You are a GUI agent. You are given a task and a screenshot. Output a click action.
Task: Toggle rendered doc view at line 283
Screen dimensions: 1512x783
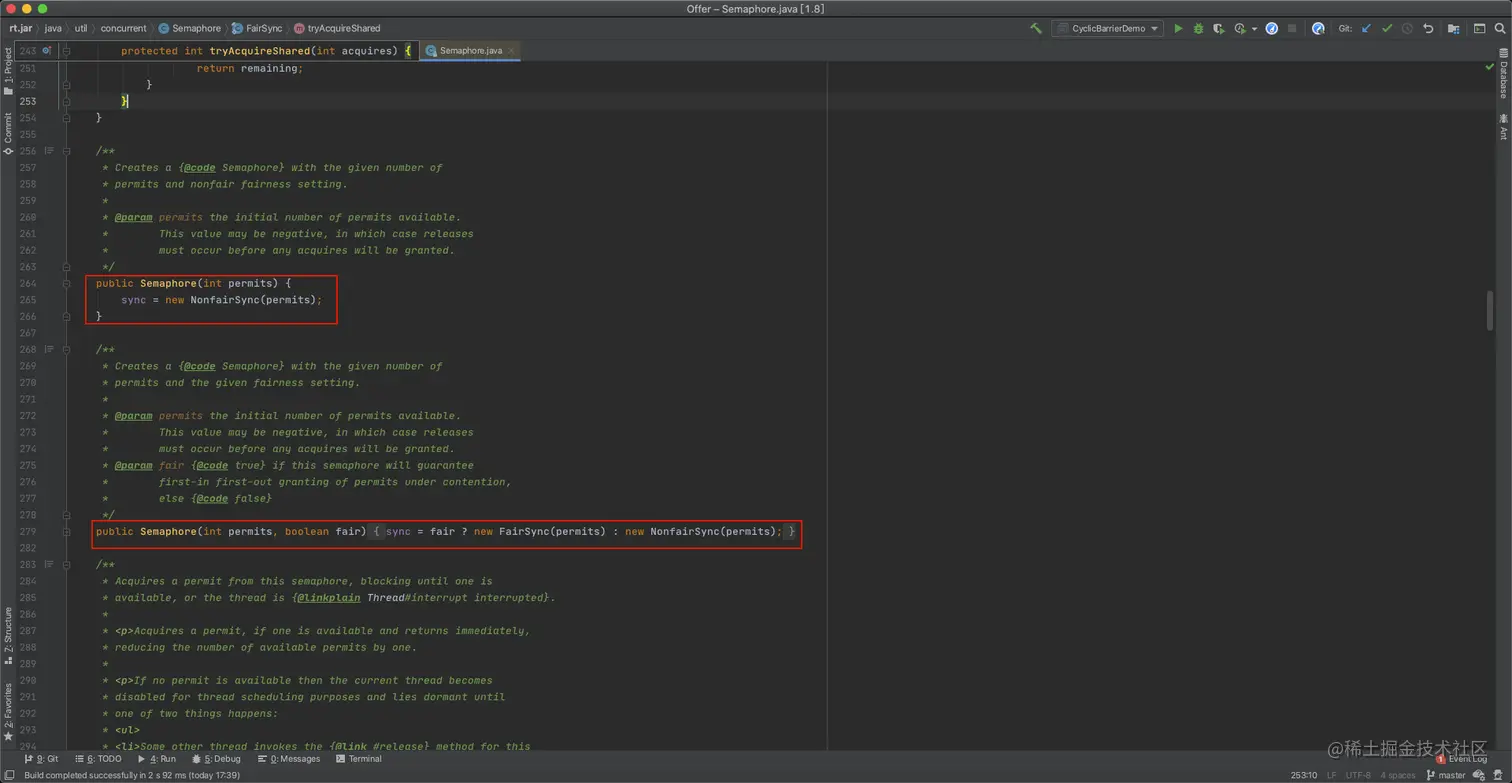tap(49, 564)
